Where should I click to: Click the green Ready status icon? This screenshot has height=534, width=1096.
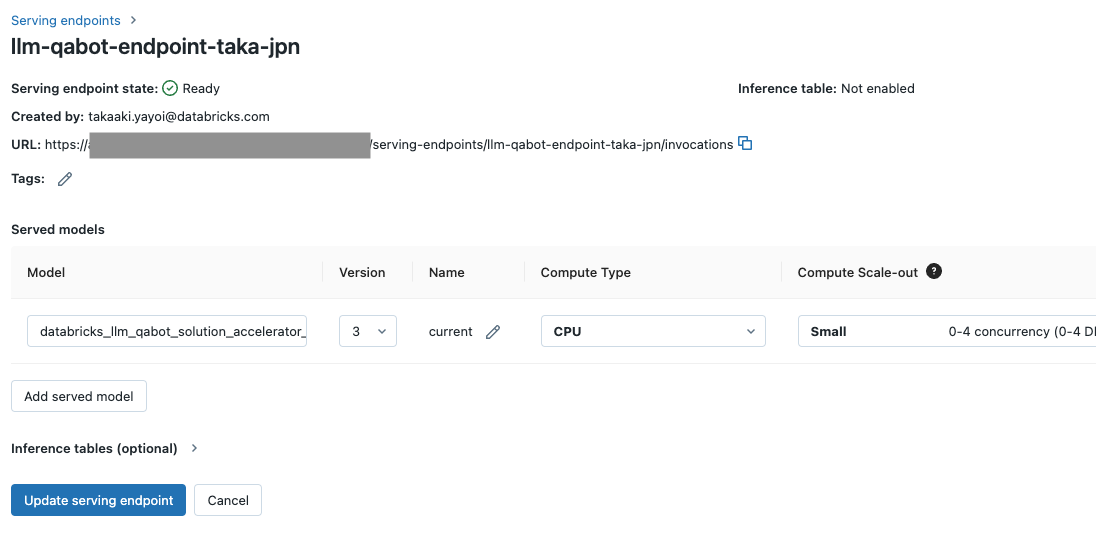(170, 88)
